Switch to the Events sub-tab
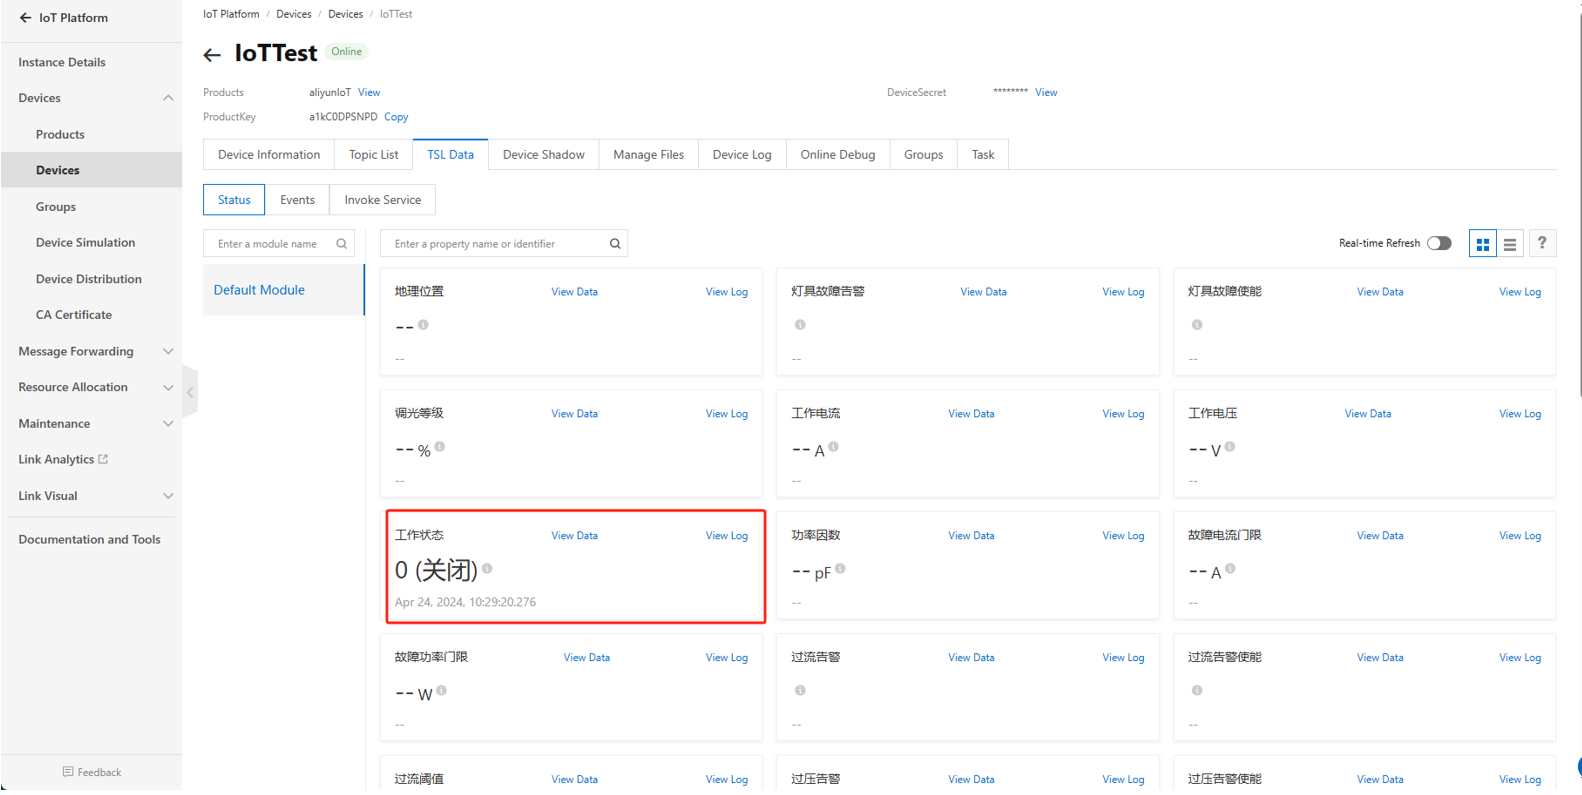The width and height of the screenshot is (1582, 795). point(297,200)
